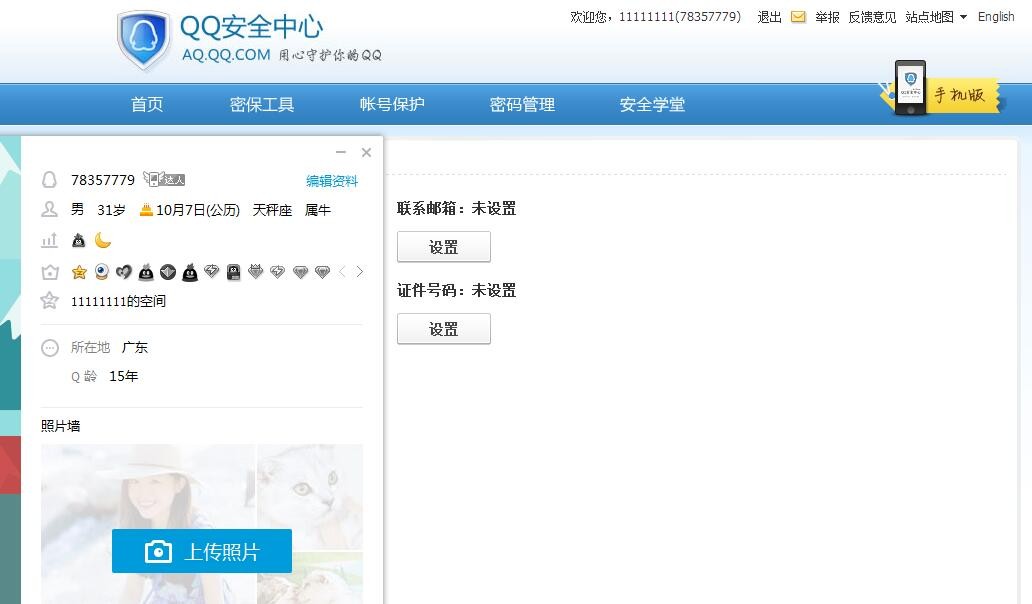Image resolution: width=1032 pixels, height=604 pixels.
Task: Open the mail envelope icon in header
Action: [798, 17]
